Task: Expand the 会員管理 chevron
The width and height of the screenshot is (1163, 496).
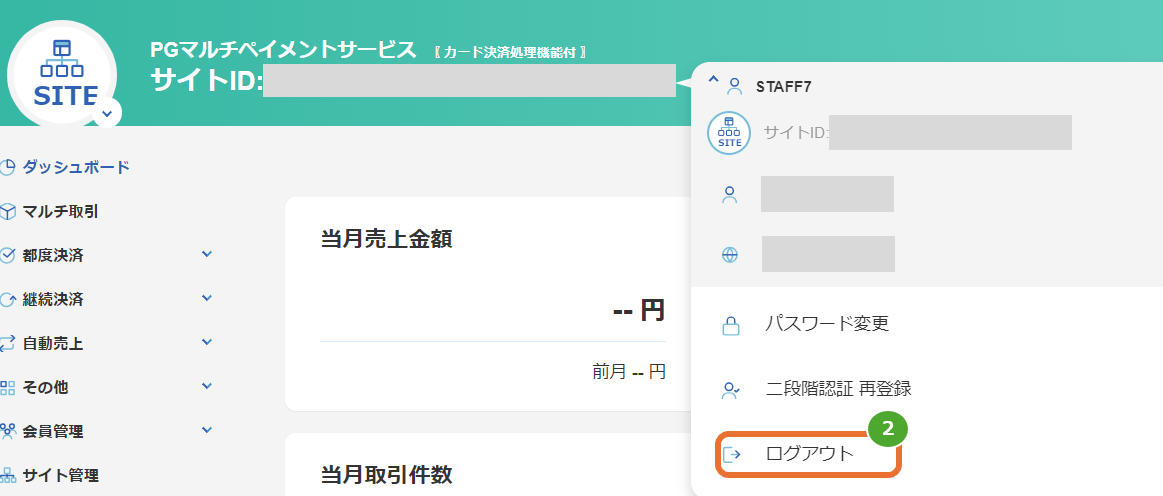Action: (x=207, y=430)
